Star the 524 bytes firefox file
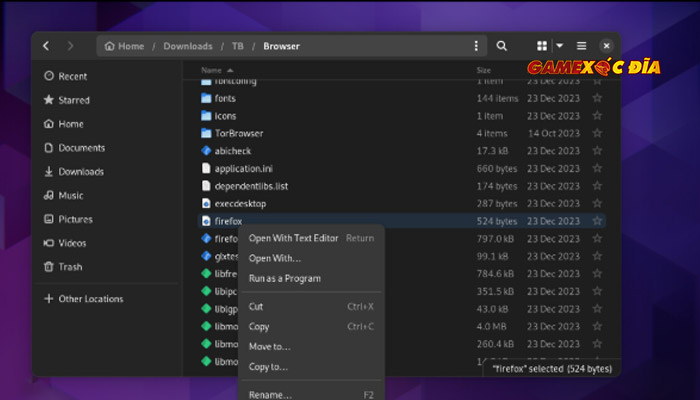This screenshot has height=400, width=700. click(x=597, y=221)
